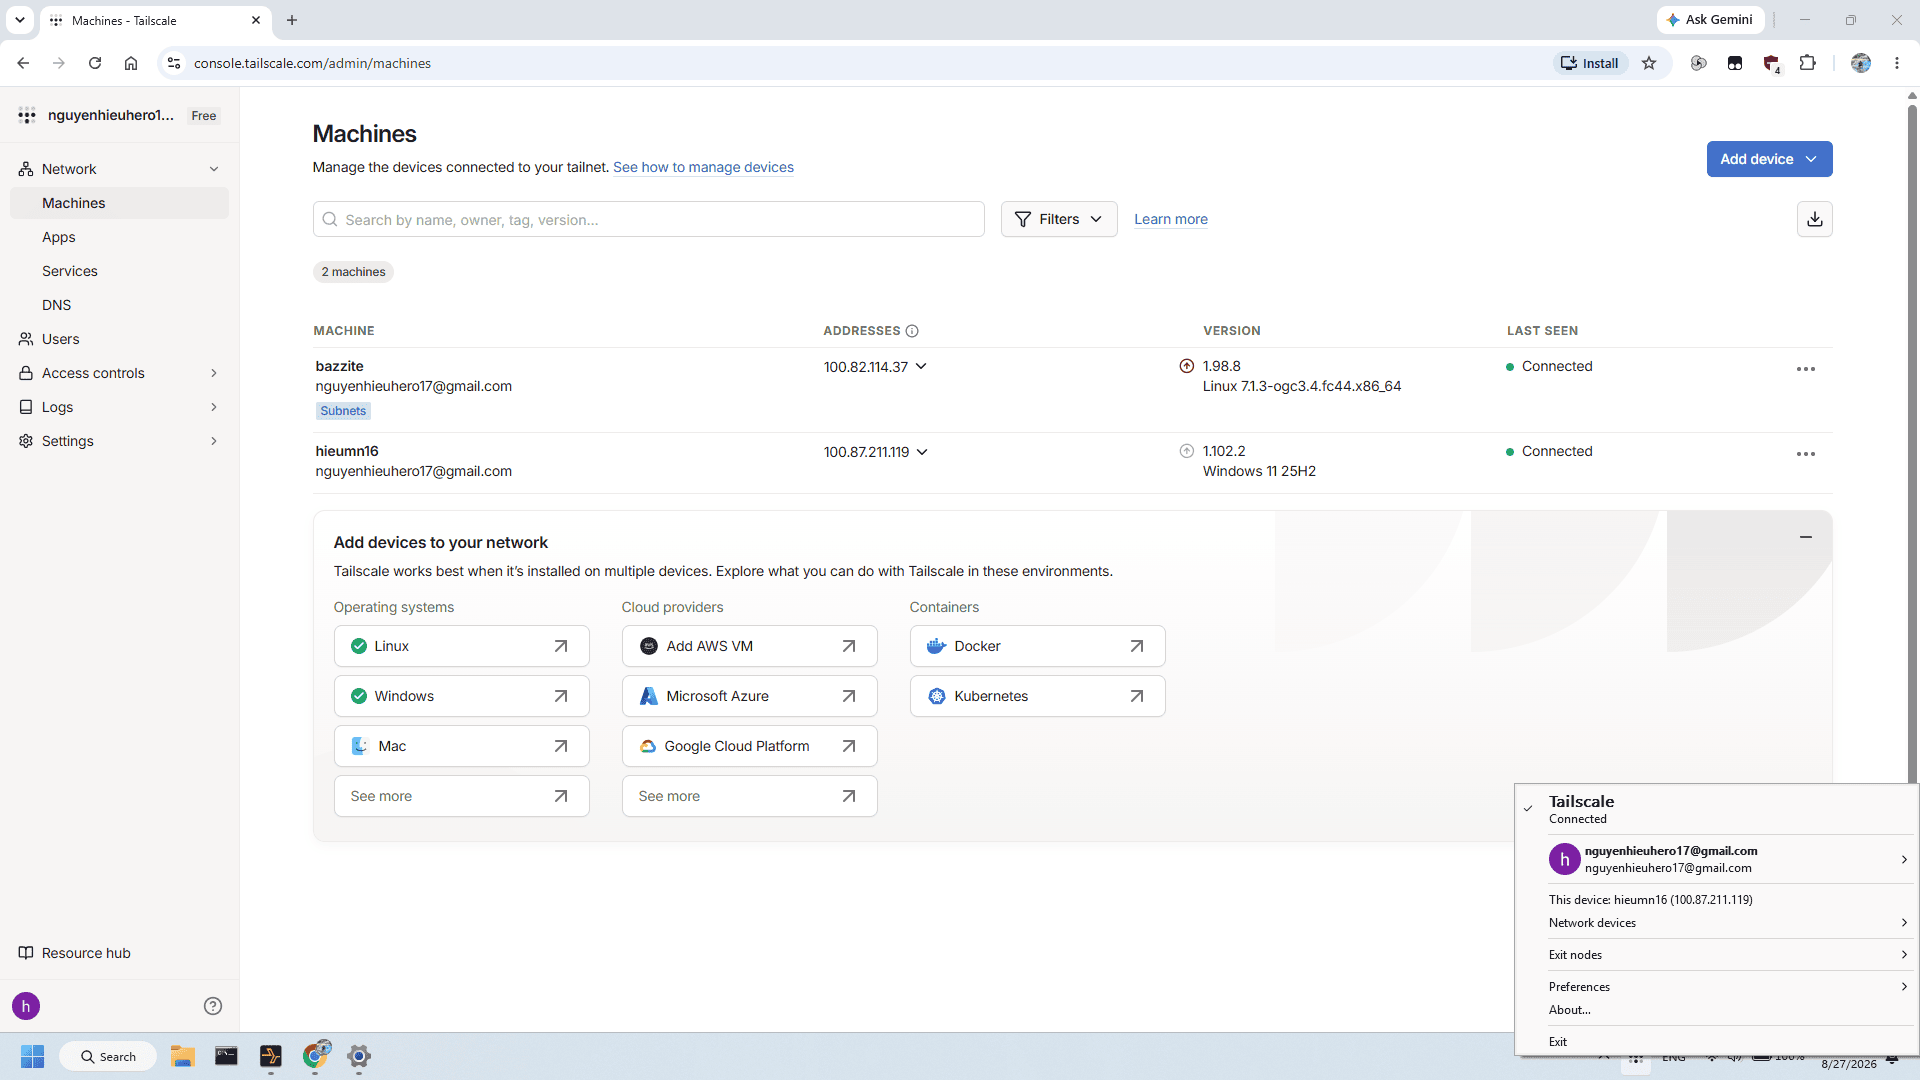The width and height of the screenshot is (1920, 1080).
Task: Open the Microsoft Azure option
Action: [750, 696]
